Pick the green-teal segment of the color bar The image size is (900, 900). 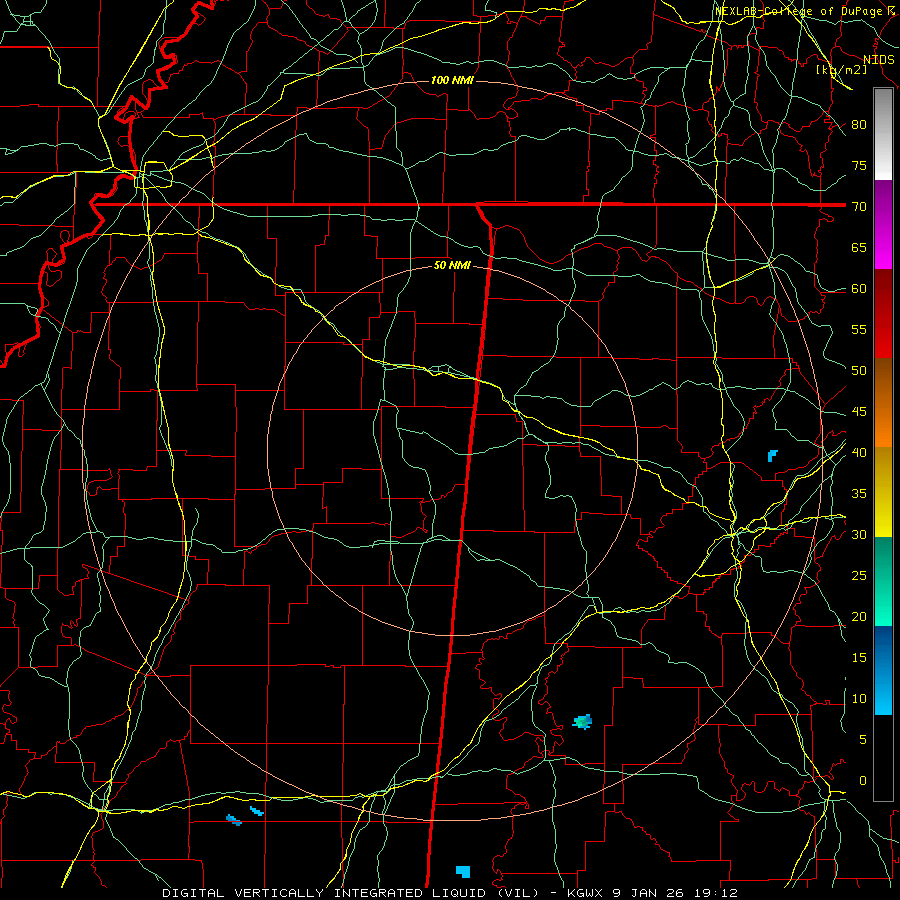point(883,581)
